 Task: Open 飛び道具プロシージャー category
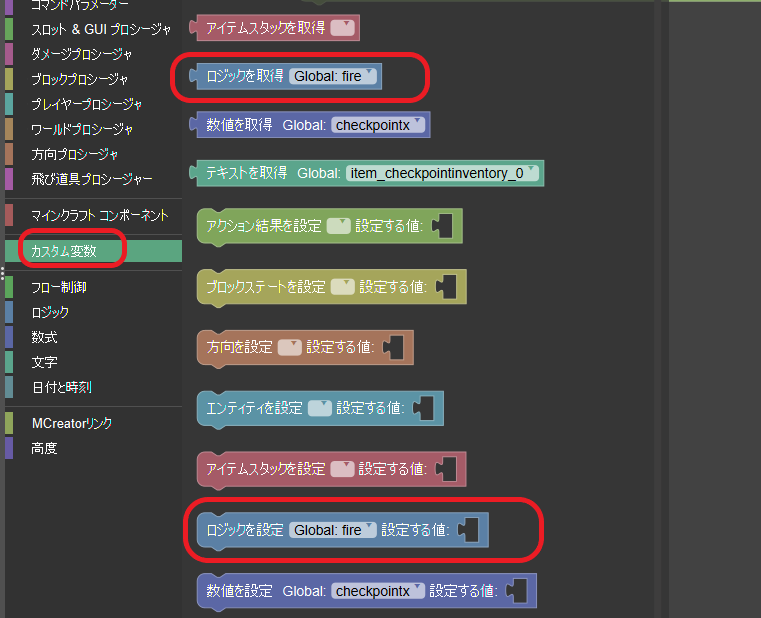[92, 179]
